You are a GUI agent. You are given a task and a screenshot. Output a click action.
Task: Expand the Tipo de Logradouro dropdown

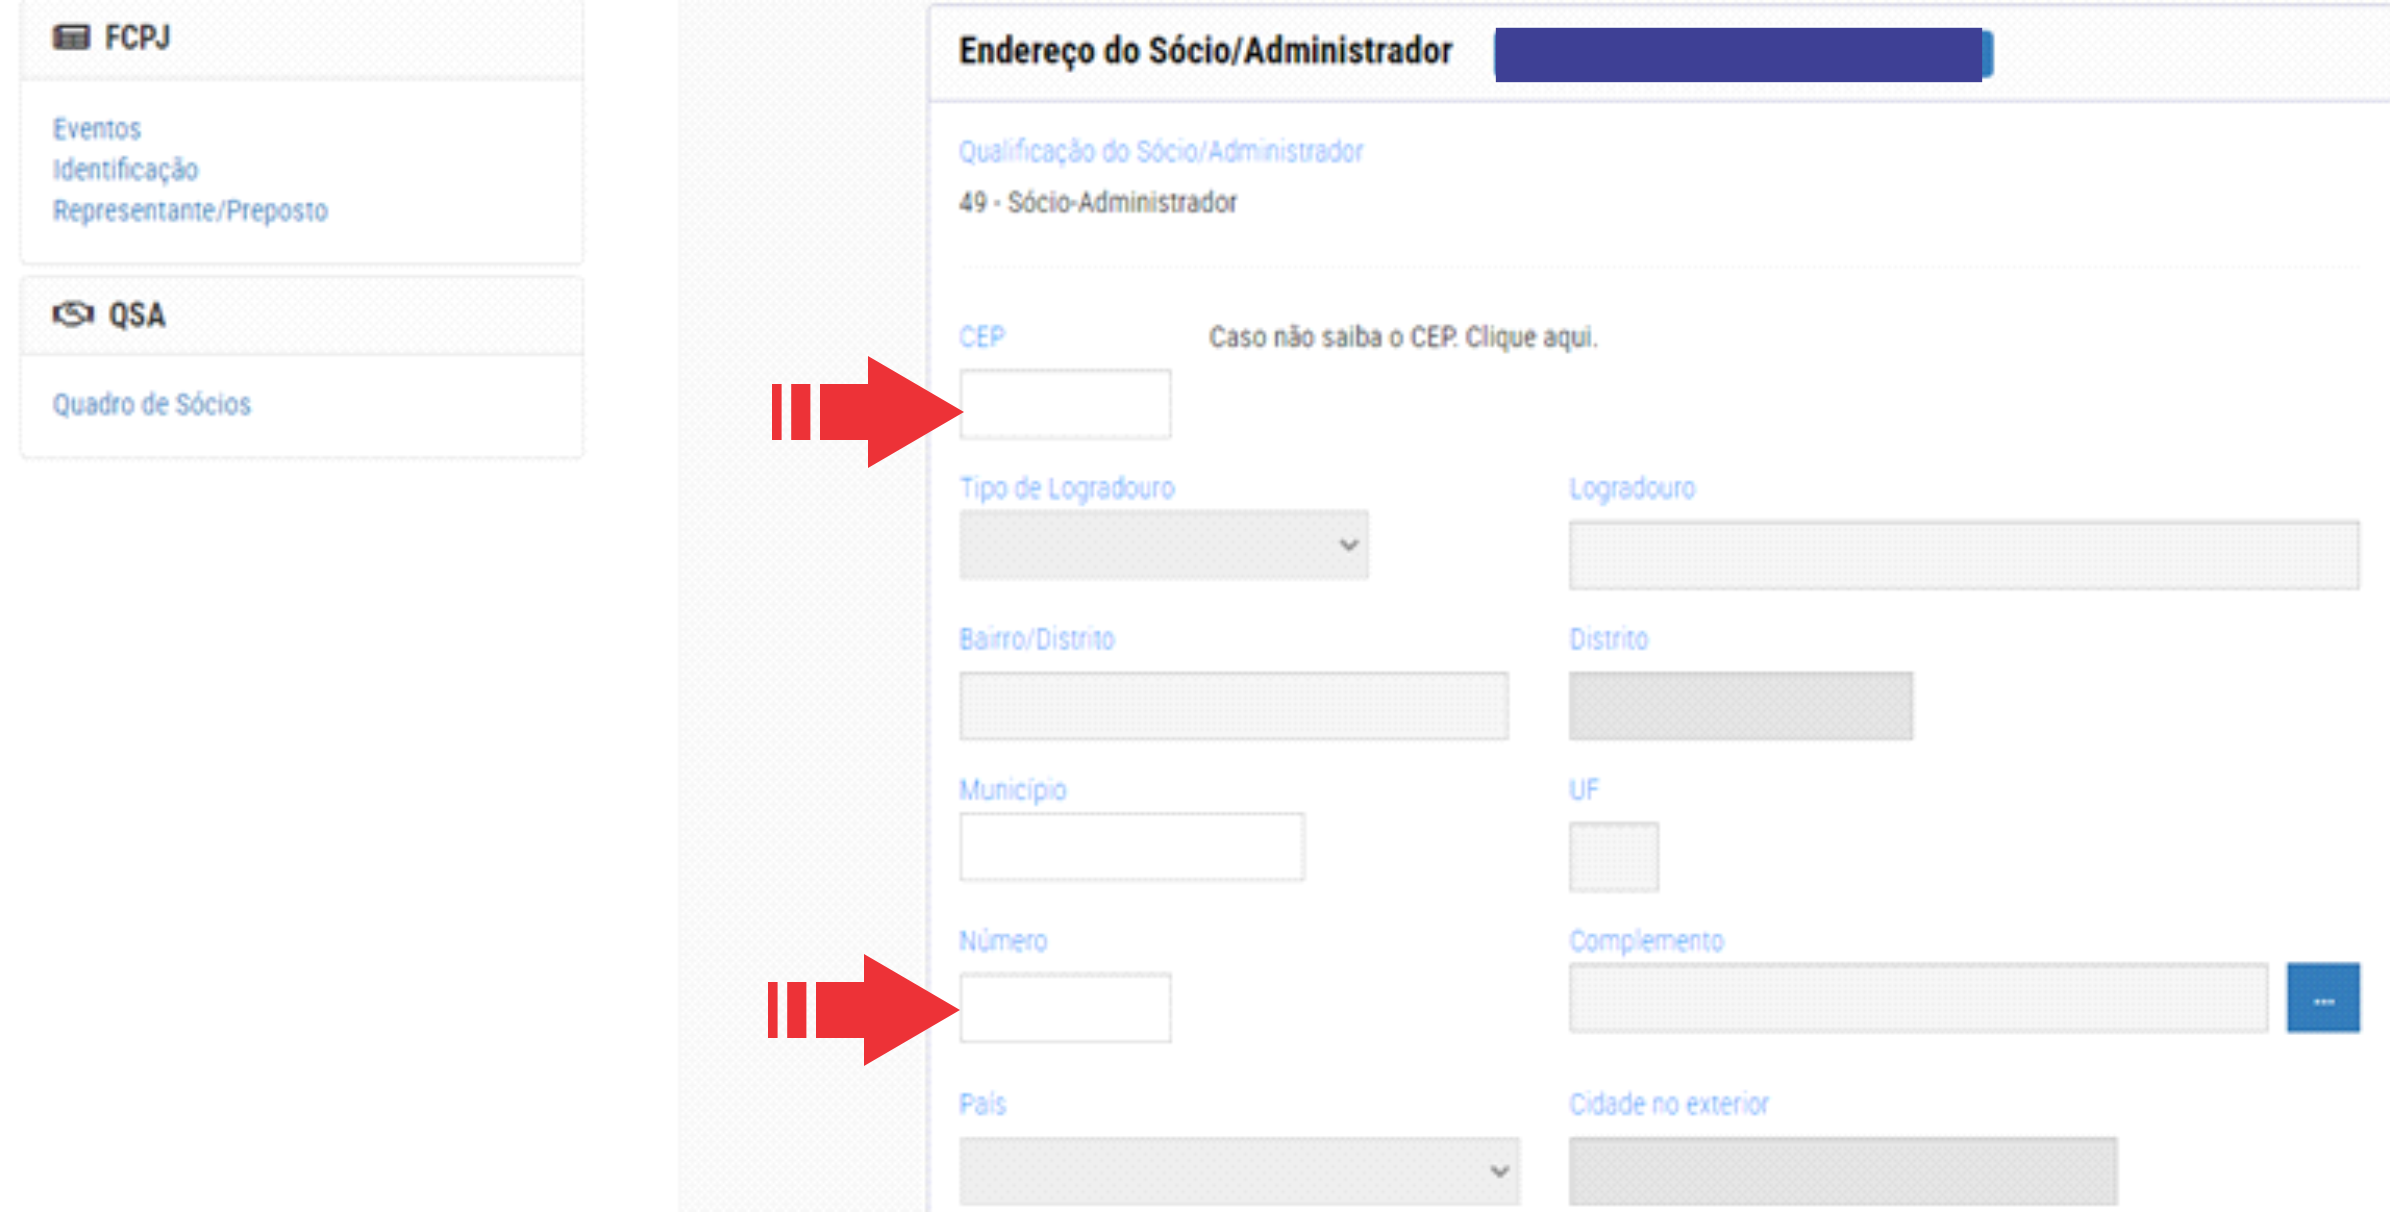pos(1163,545)
